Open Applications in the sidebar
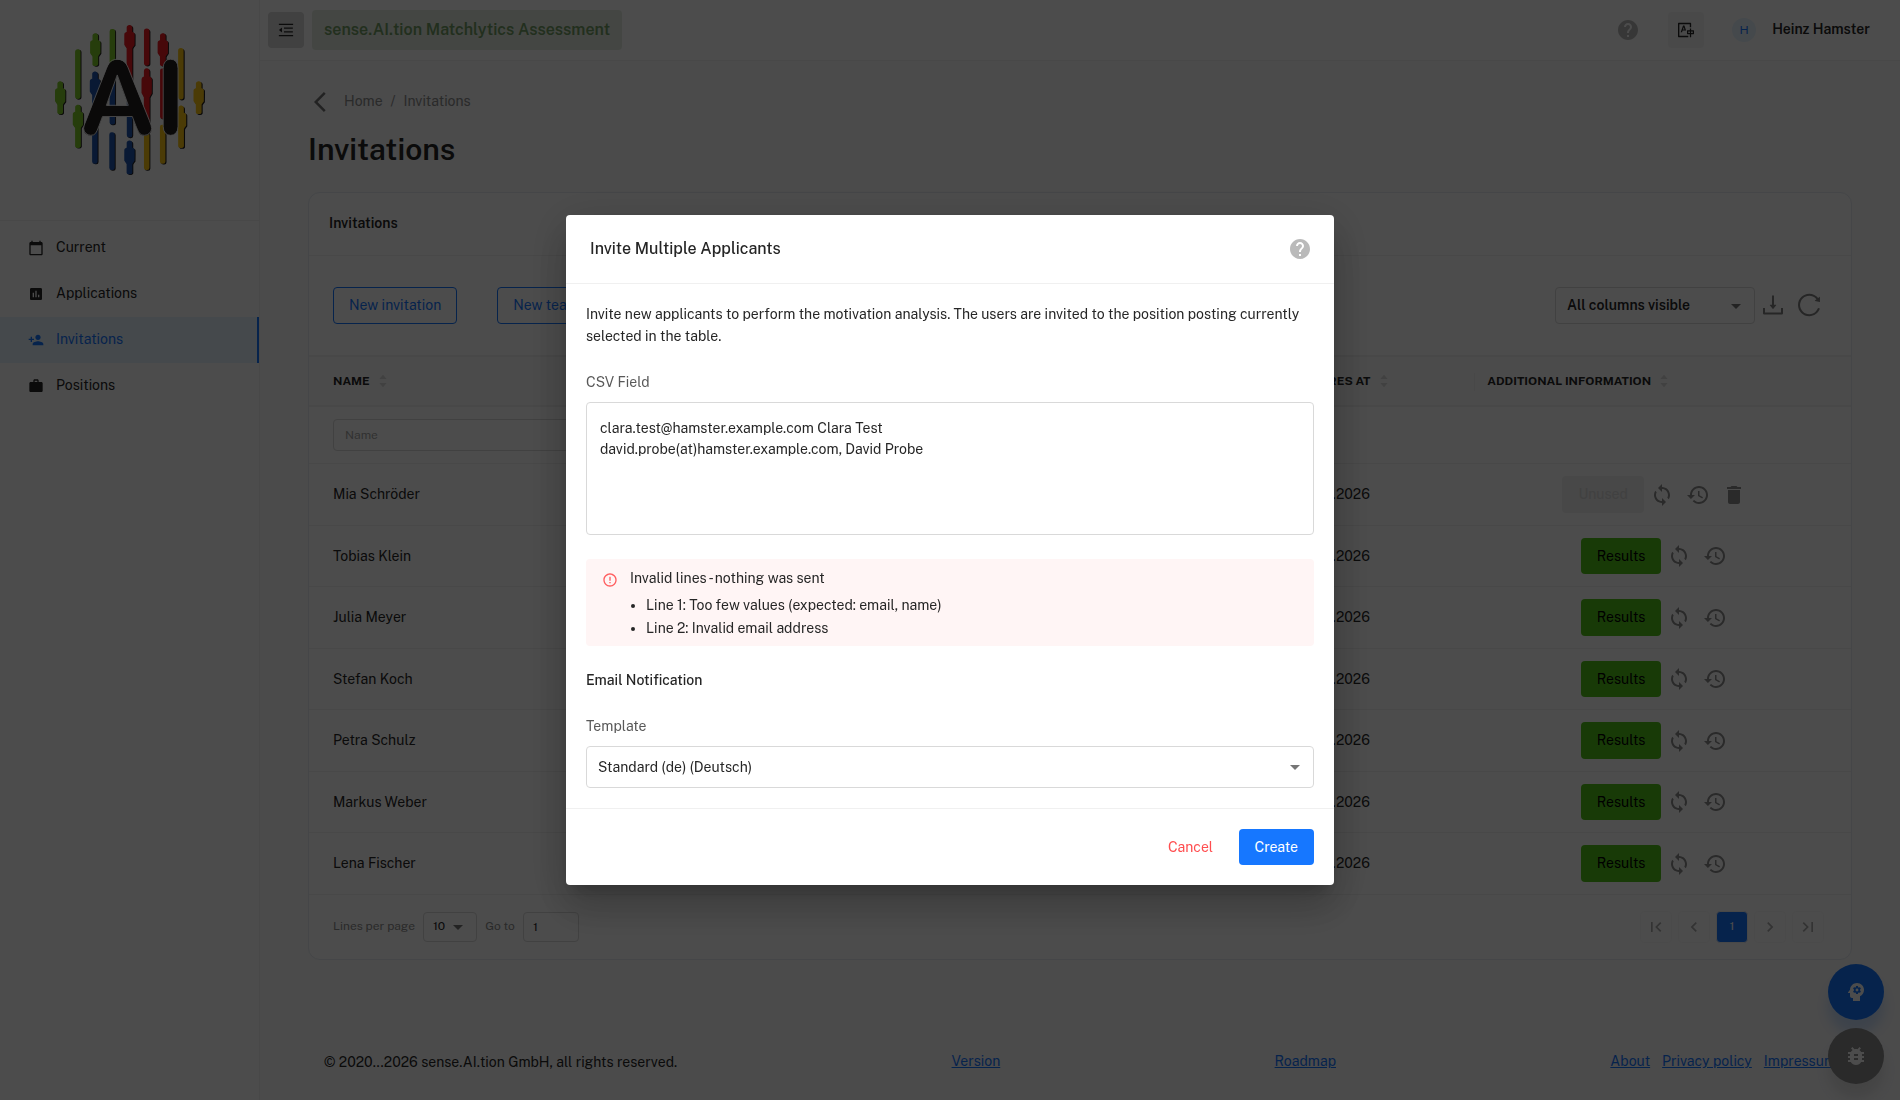The image size is (1900, 1100). [x=129, y=293]
